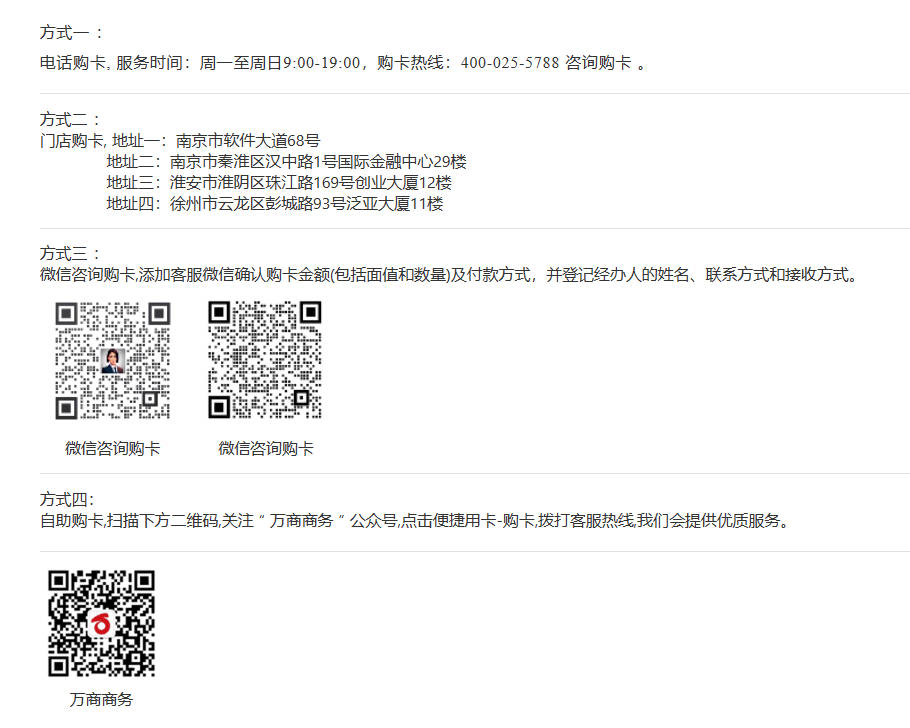
Task: Click the QR code with portrait photo
Action: coord(113,361)
